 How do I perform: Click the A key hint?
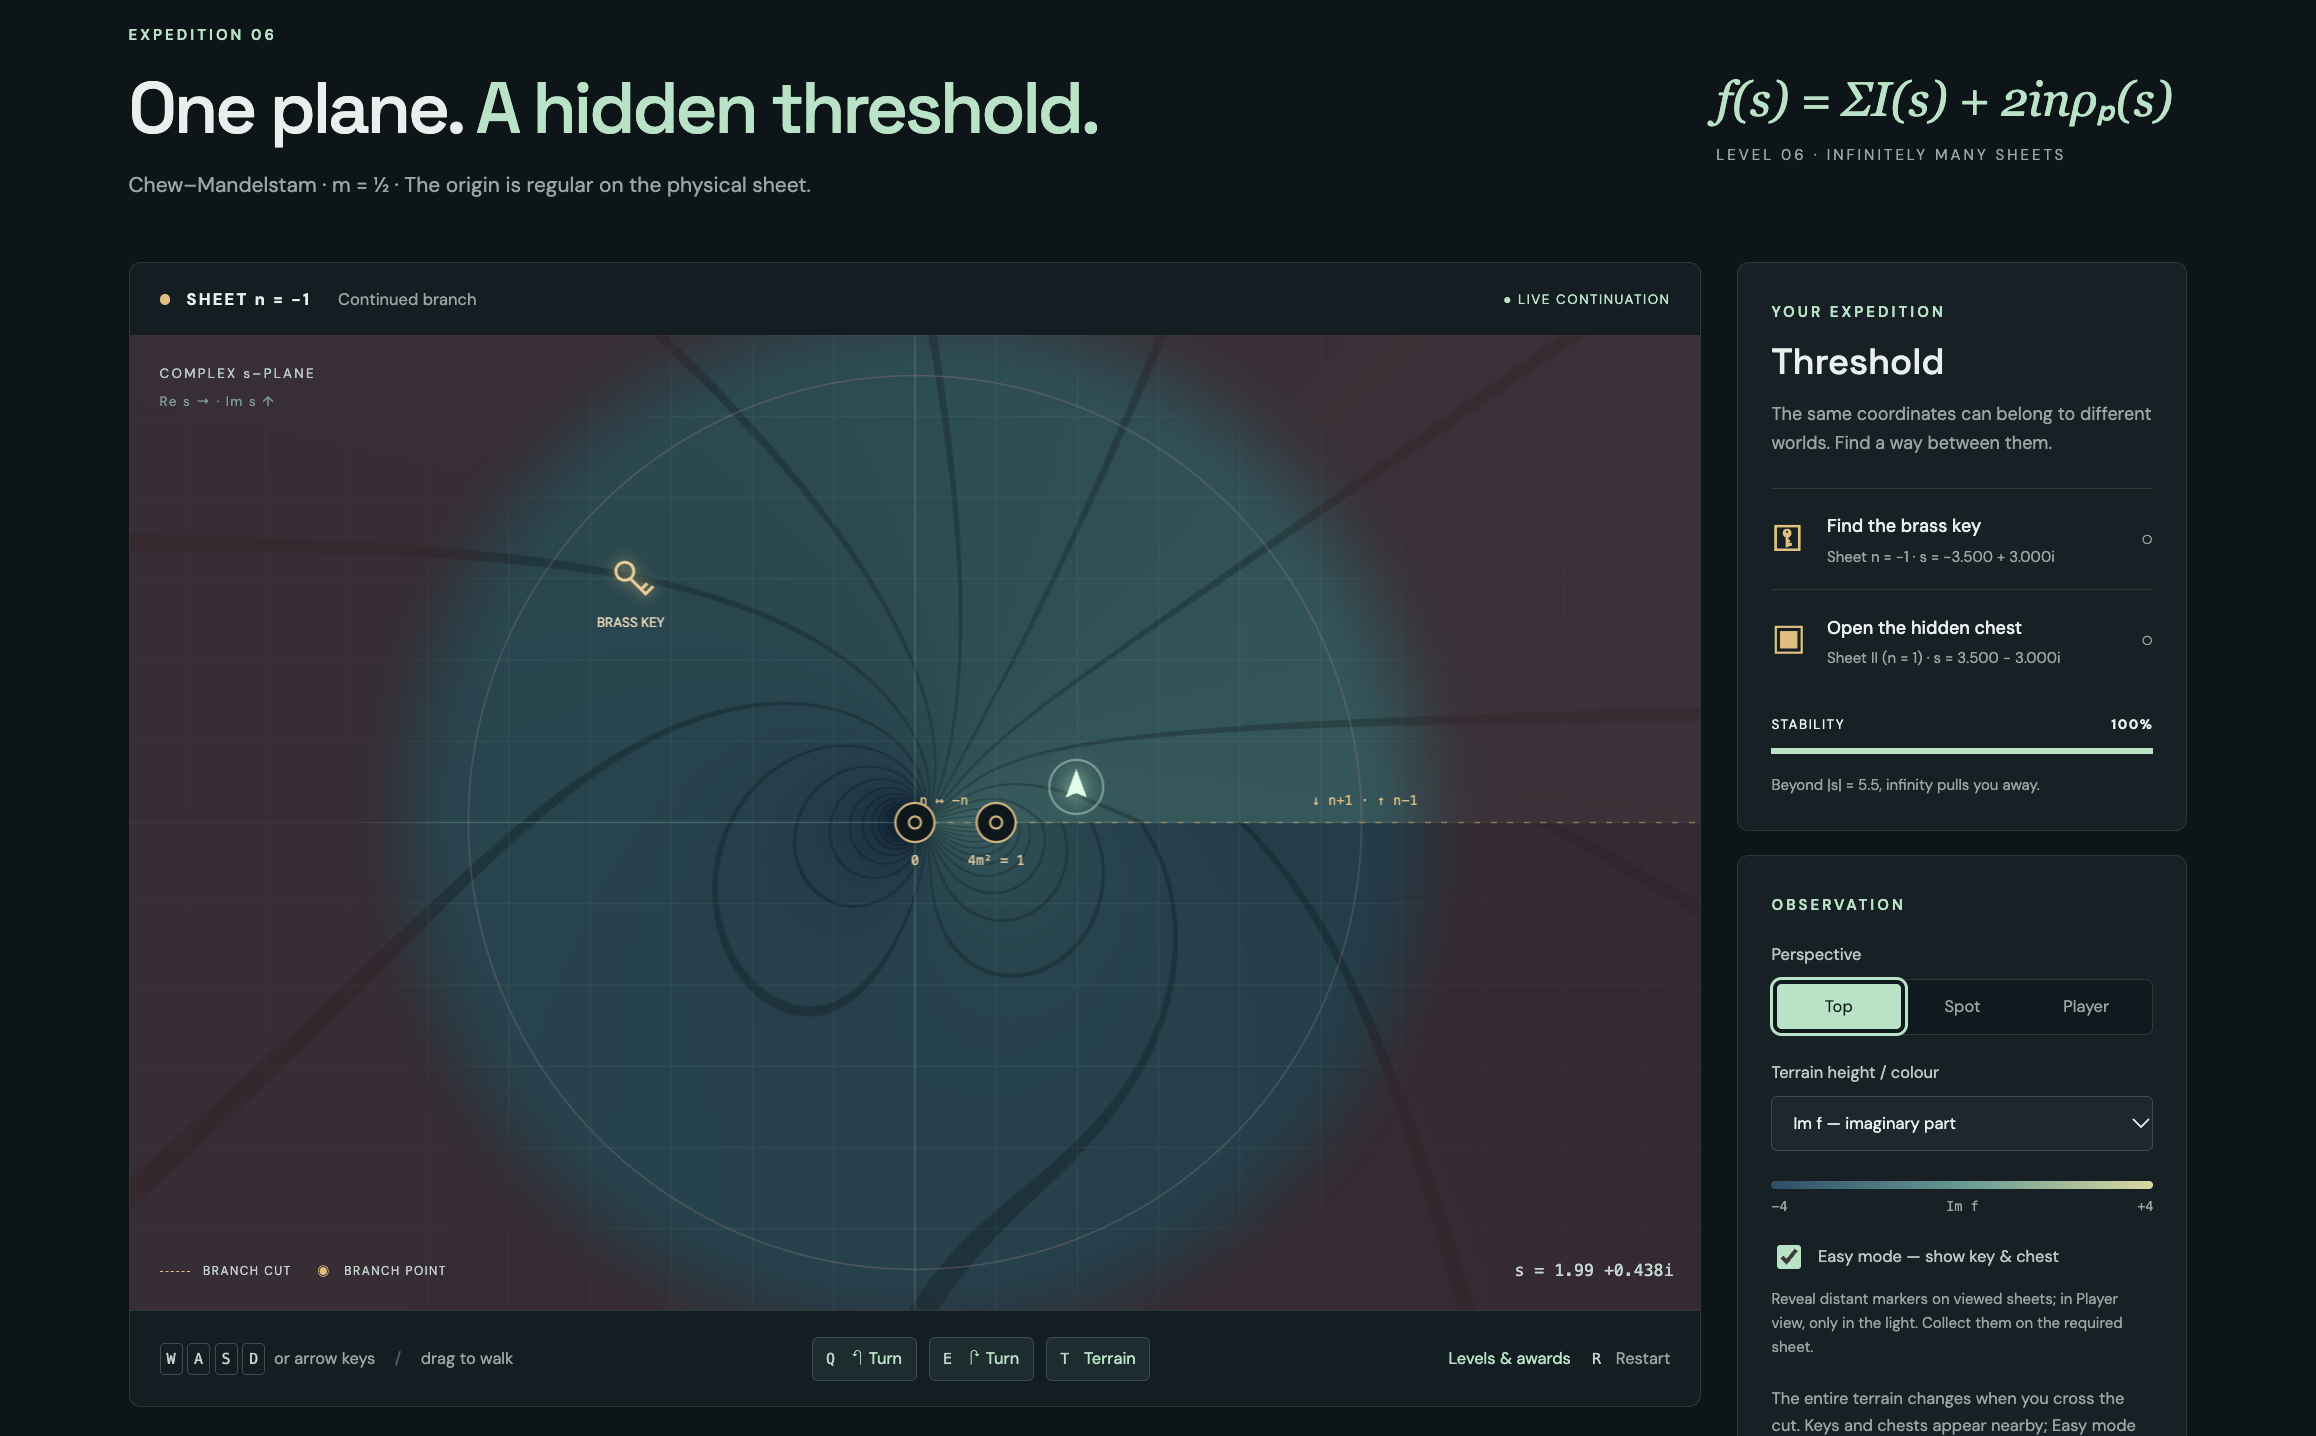[x=198, y=1359]
